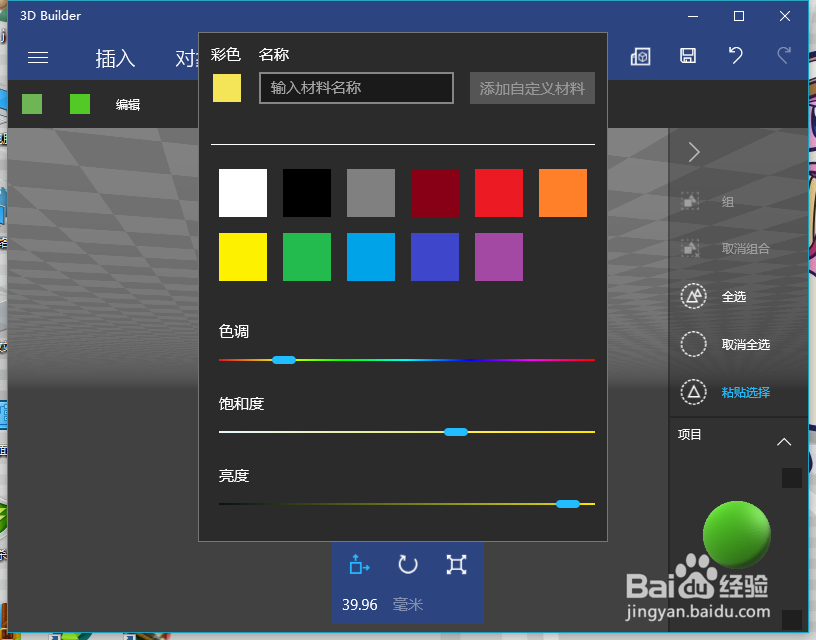Click the 取消全选 deselect all icon
This screenshot has width=816, height=640.
(x=694, y=344)
